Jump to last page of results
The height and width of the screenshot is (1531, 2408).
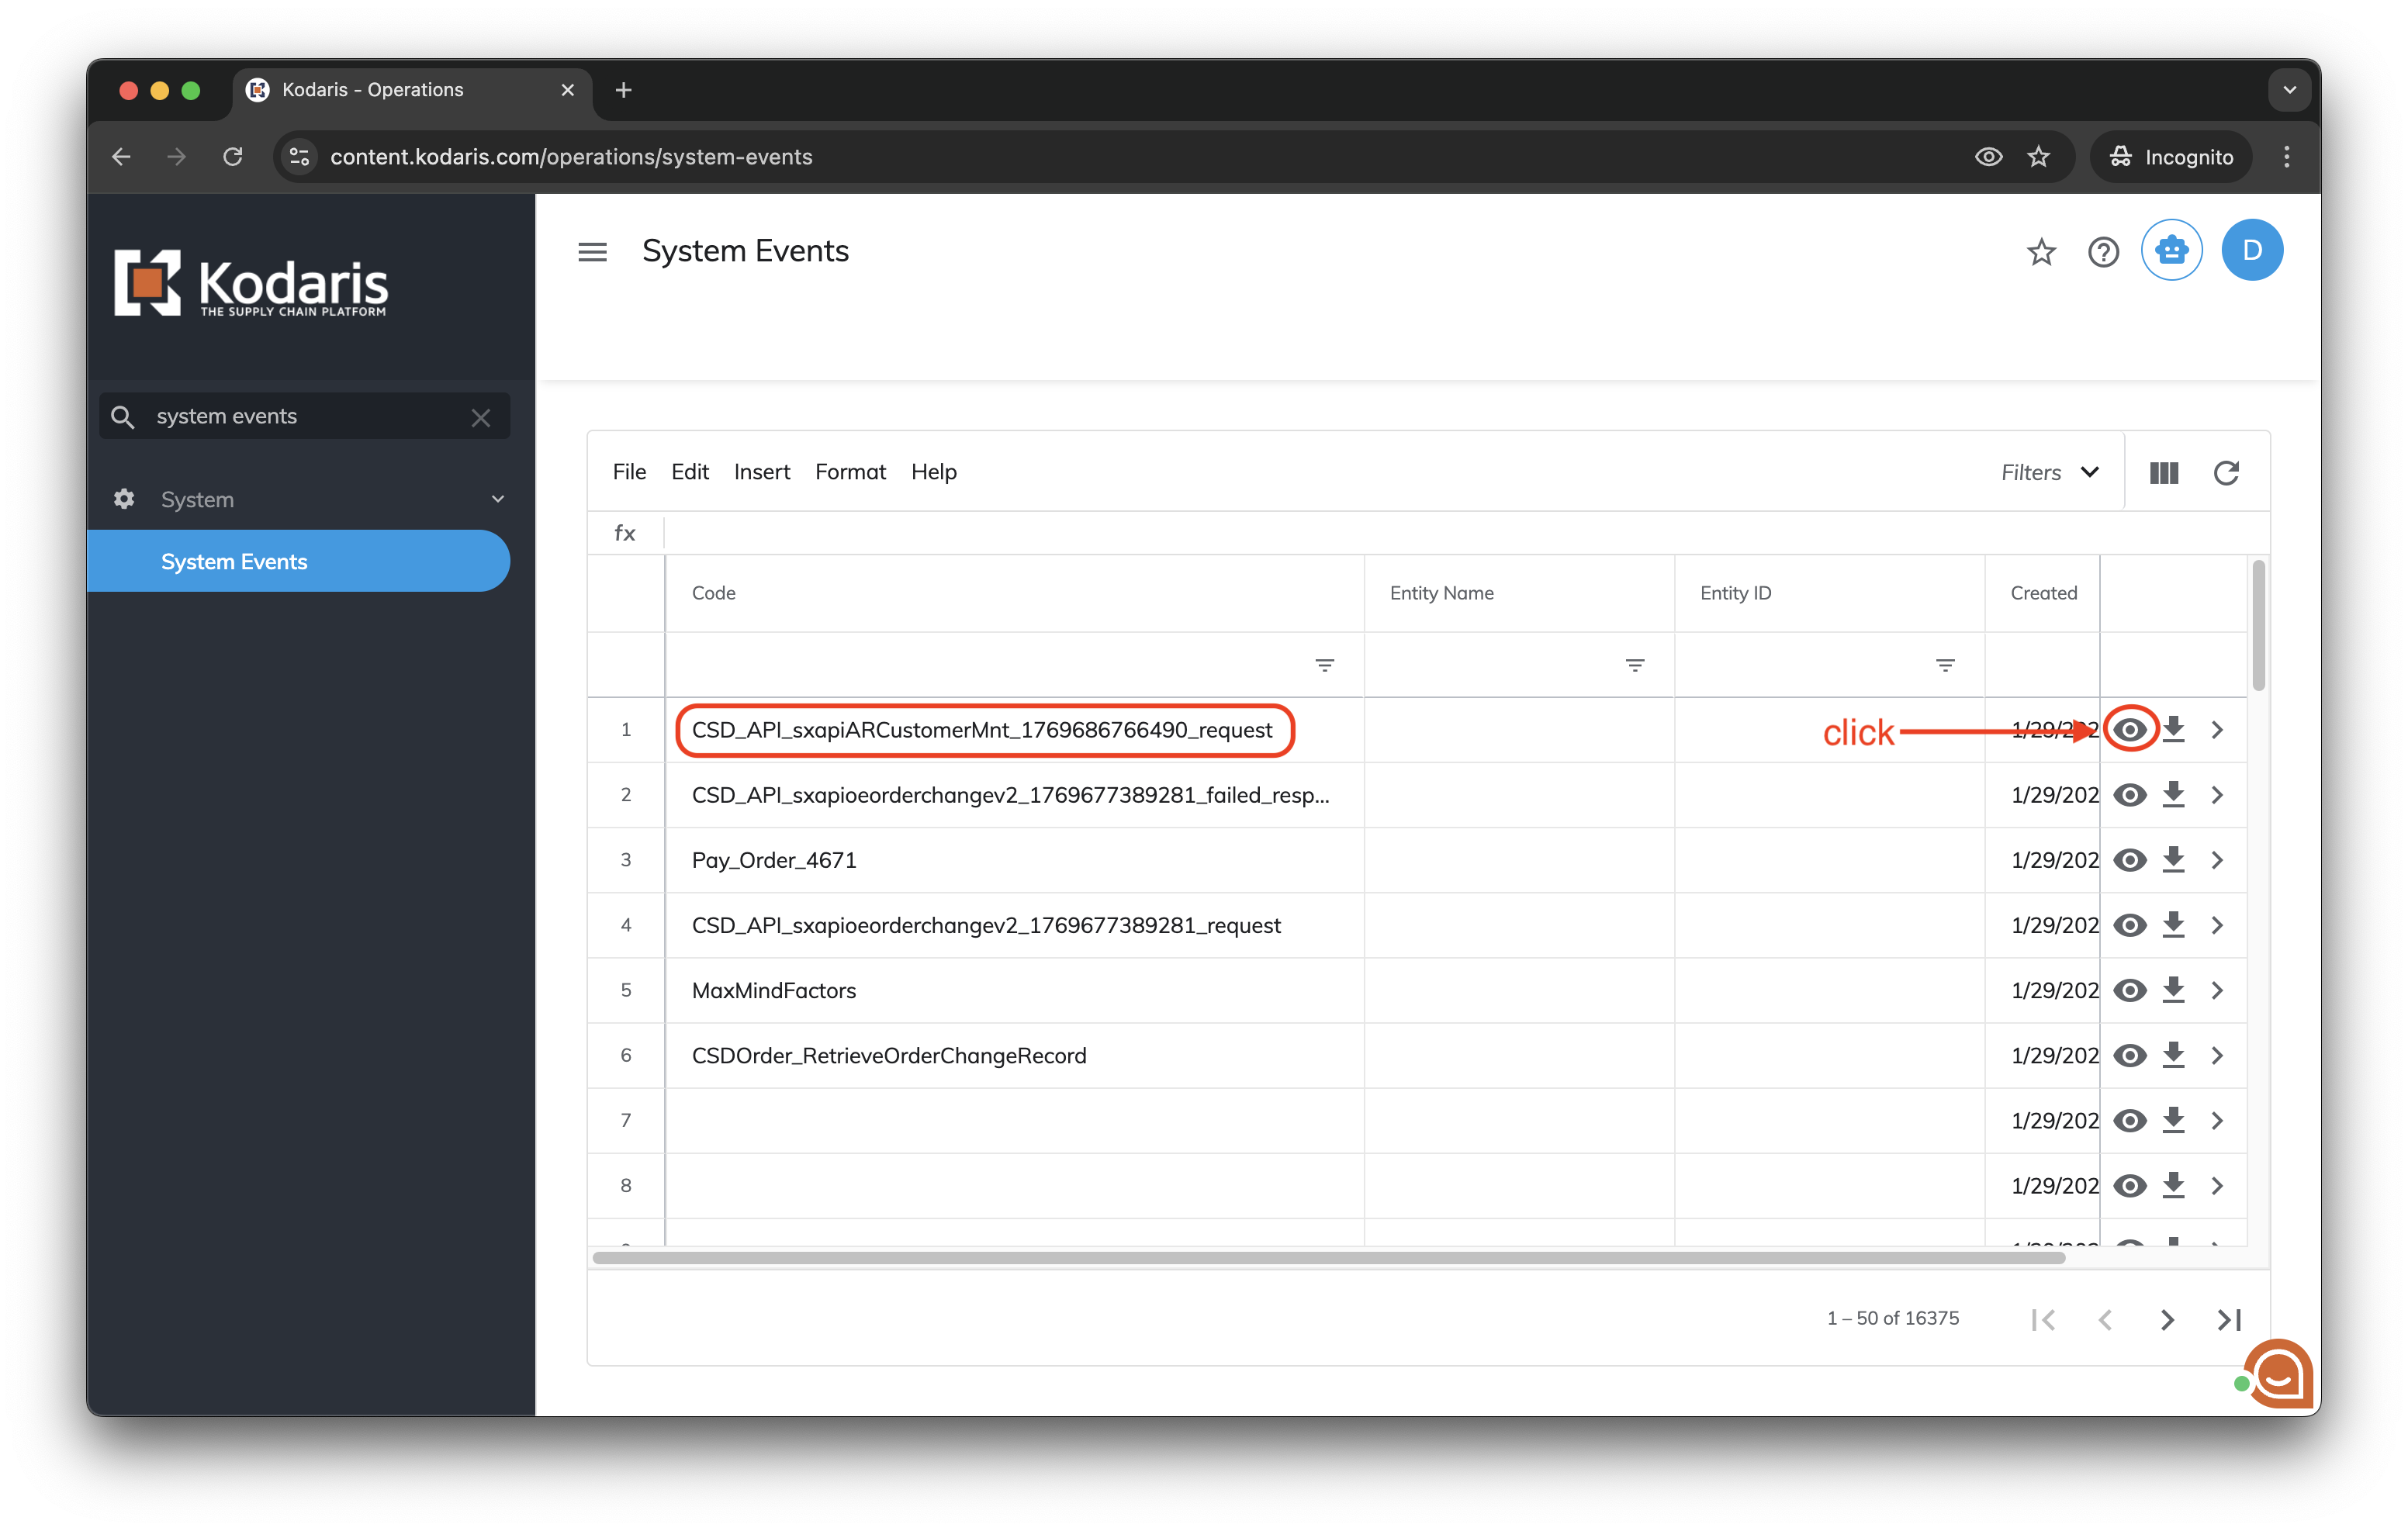coord(2229,1319)
